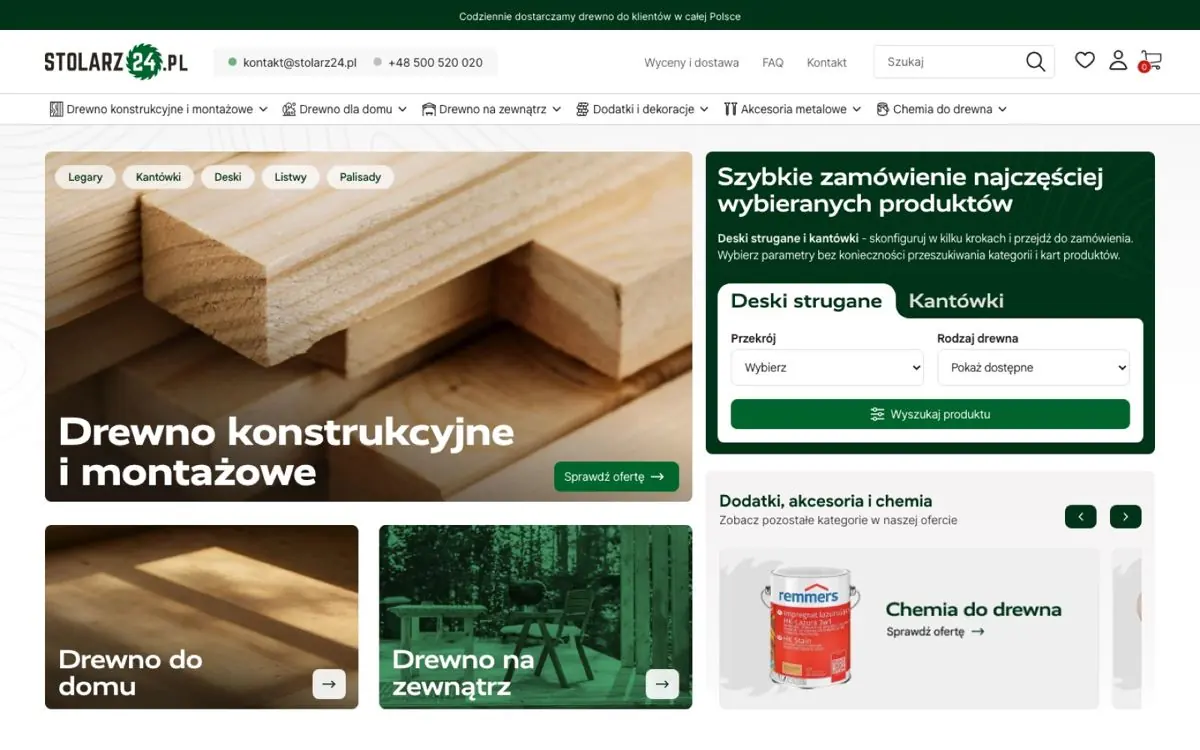This screenshot has height=750, width=1200.
Task: Select the Palisady tag chip
Action: pyautogui.click(x=360, y=177)
